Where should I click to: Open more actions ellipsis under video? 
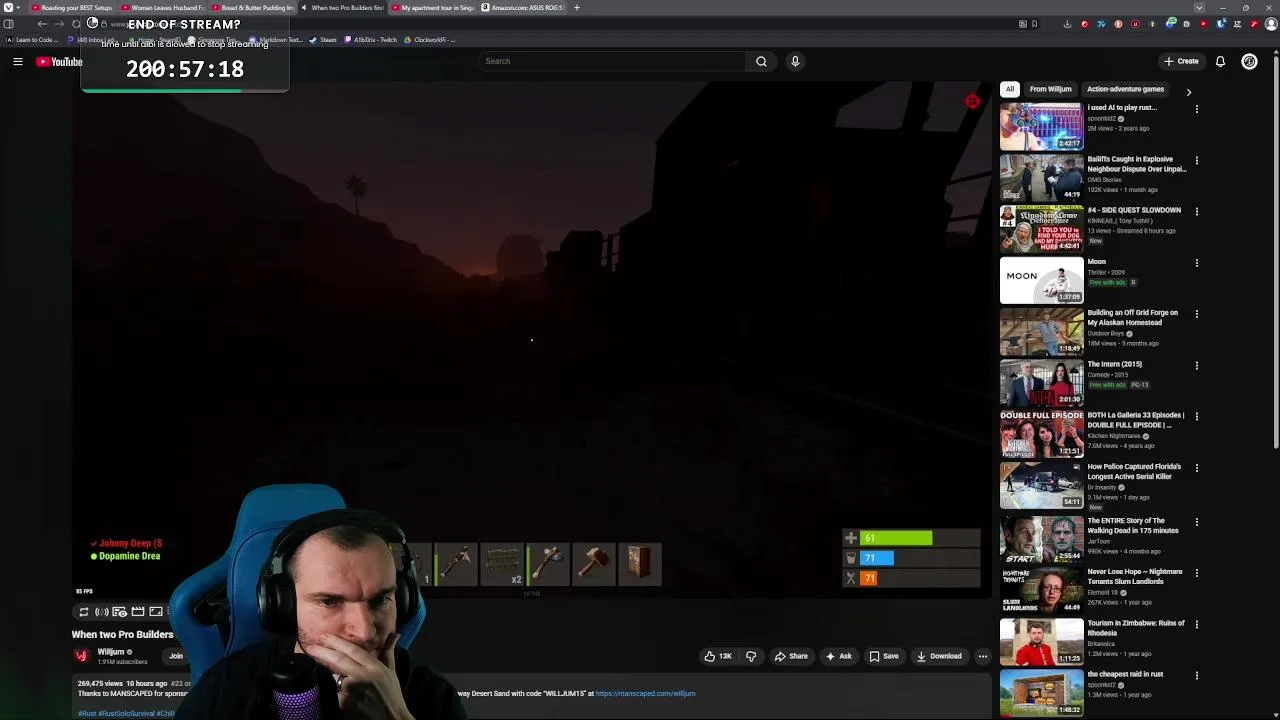click(x=983, y=656)
